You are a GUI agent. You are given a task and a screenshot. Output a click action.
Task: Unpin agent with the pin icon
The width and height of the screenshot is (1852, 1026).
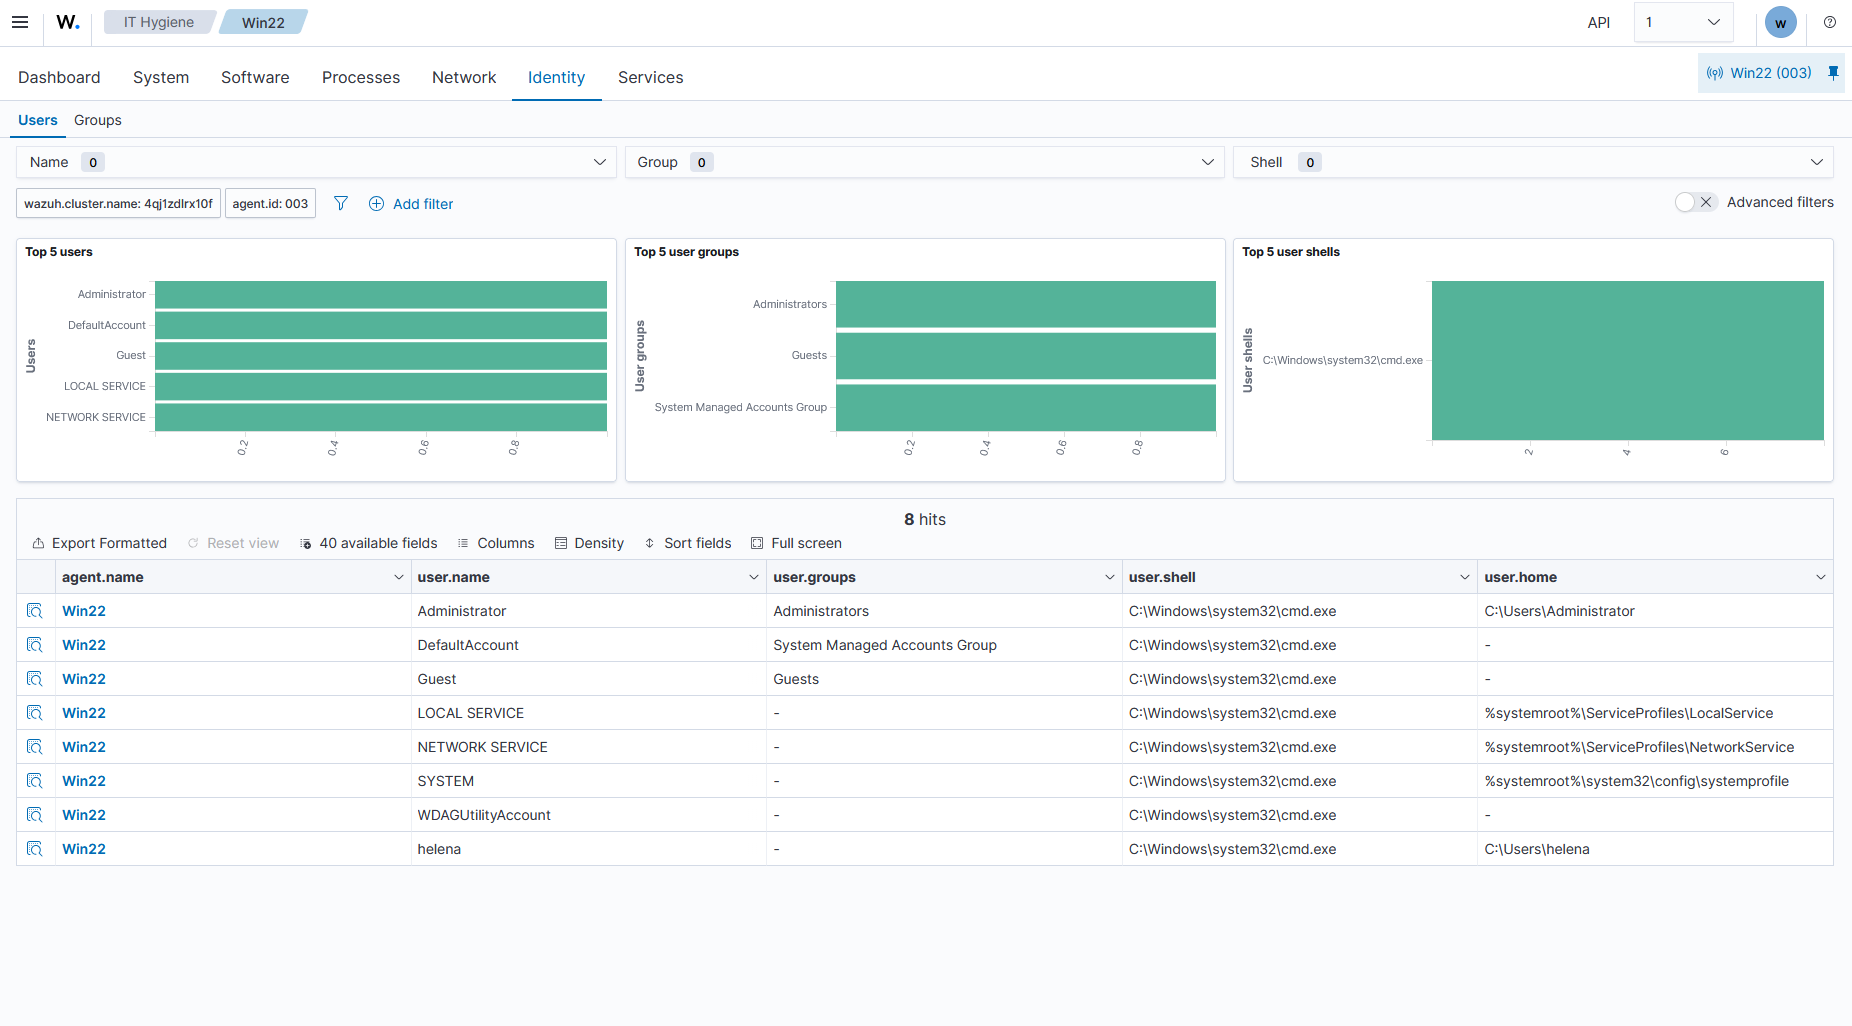click(x=1833, y=73)
